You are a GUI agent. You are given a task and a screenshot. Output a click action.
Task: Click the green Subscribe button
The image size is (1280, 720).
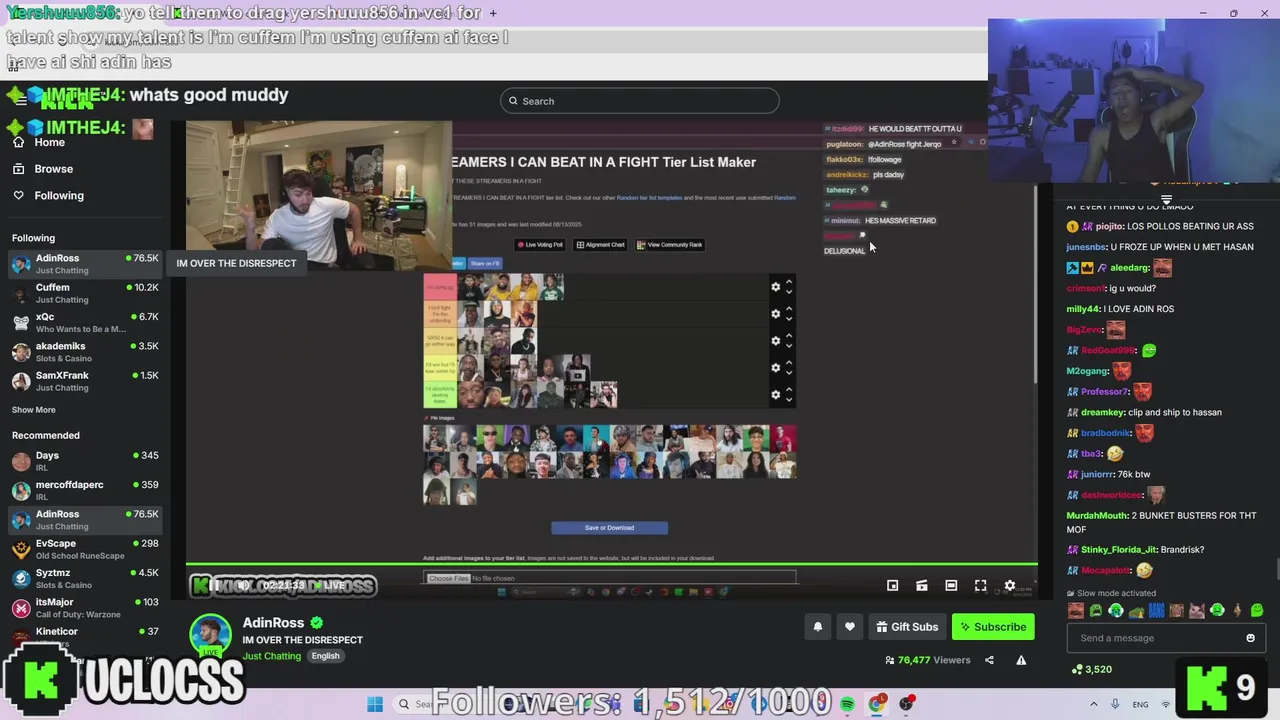993,627
